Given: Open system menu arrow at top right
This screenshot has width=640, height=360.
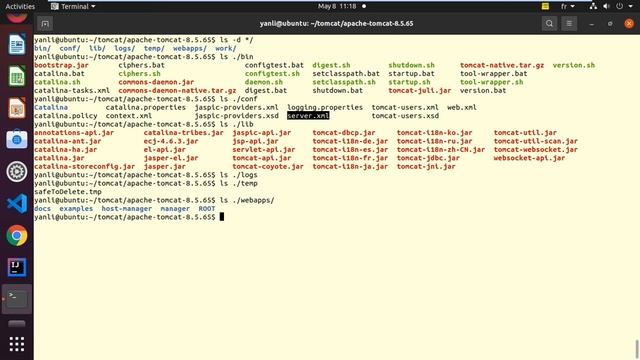Looking at the screenshot, I should coord(631,6).
